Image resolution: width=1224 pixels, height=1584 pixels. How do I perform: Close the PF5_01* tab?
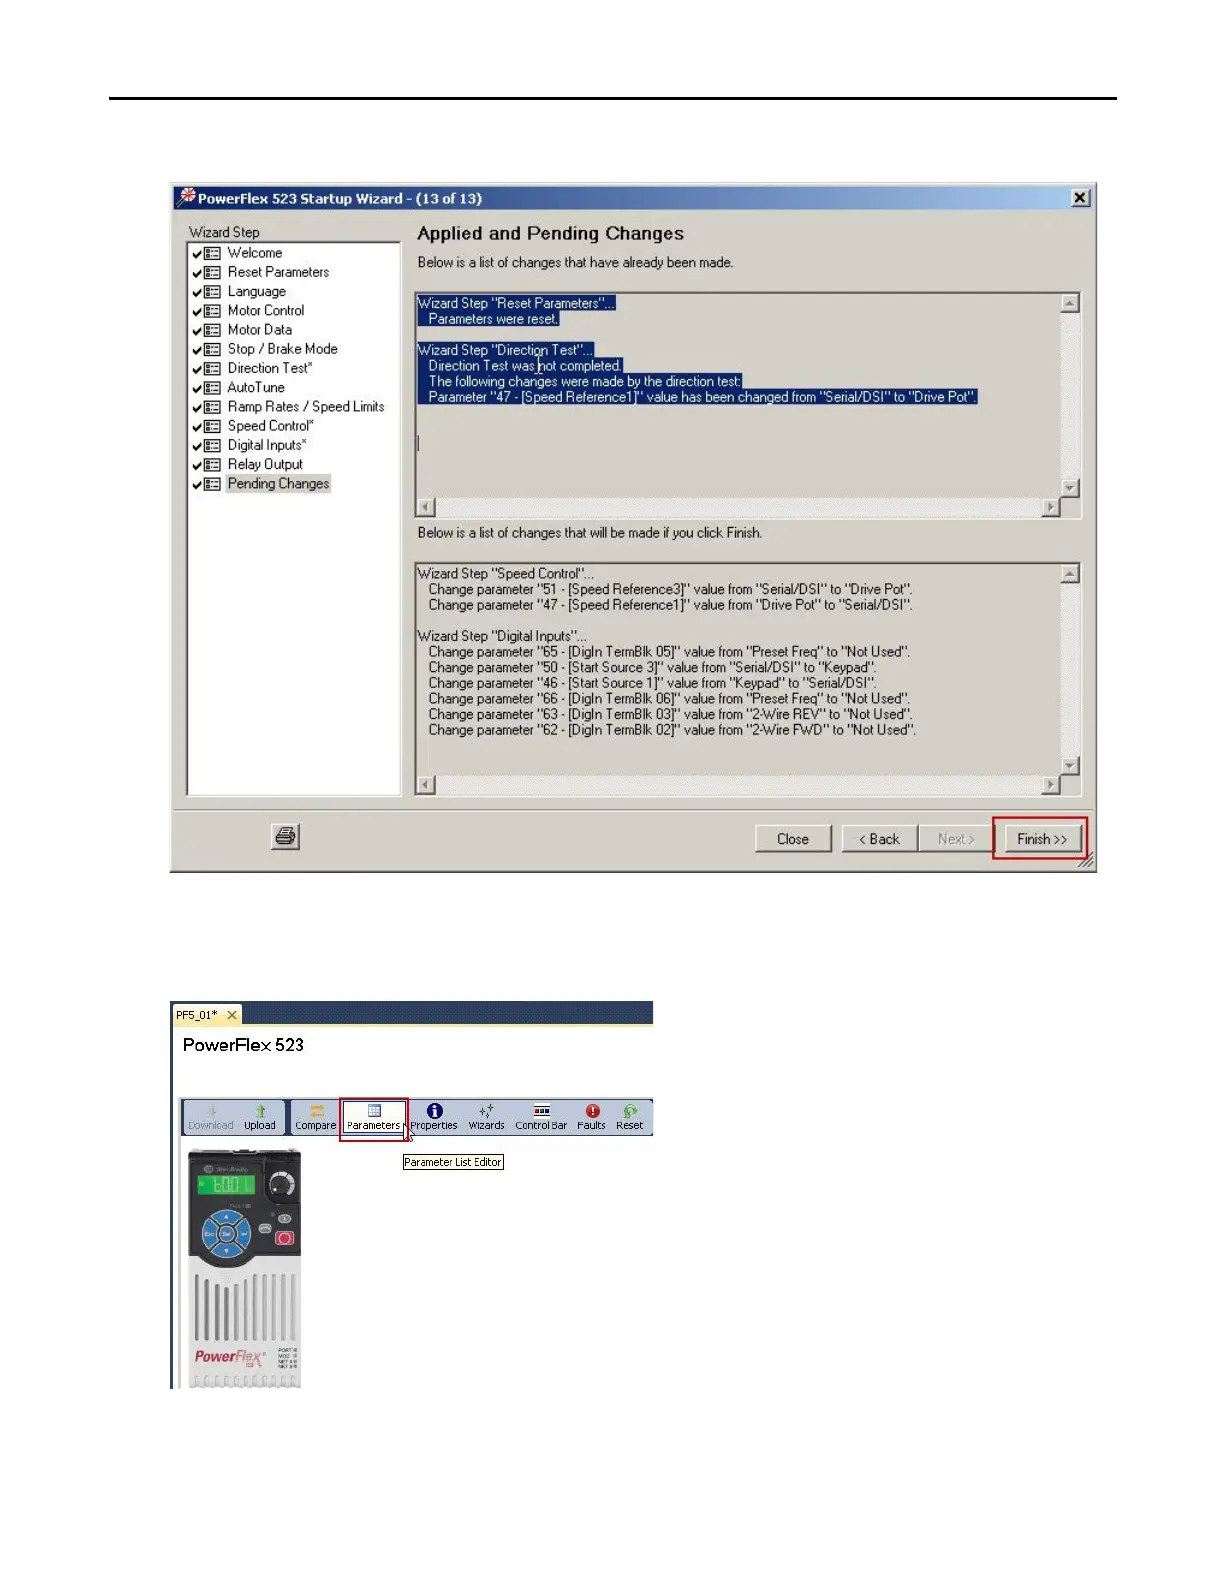[x=232, y=1014]
